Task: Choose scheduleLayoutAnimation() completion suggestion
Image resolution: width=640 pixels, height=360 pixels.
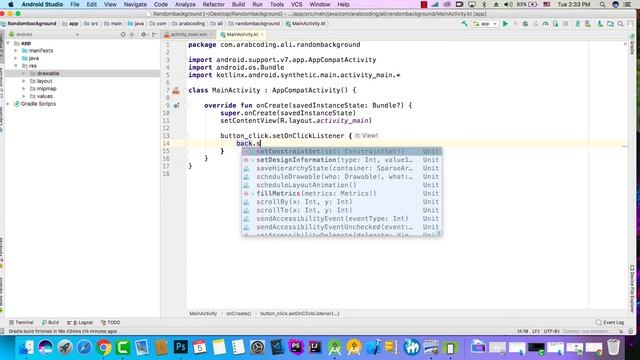Action: tap(342, 185)
